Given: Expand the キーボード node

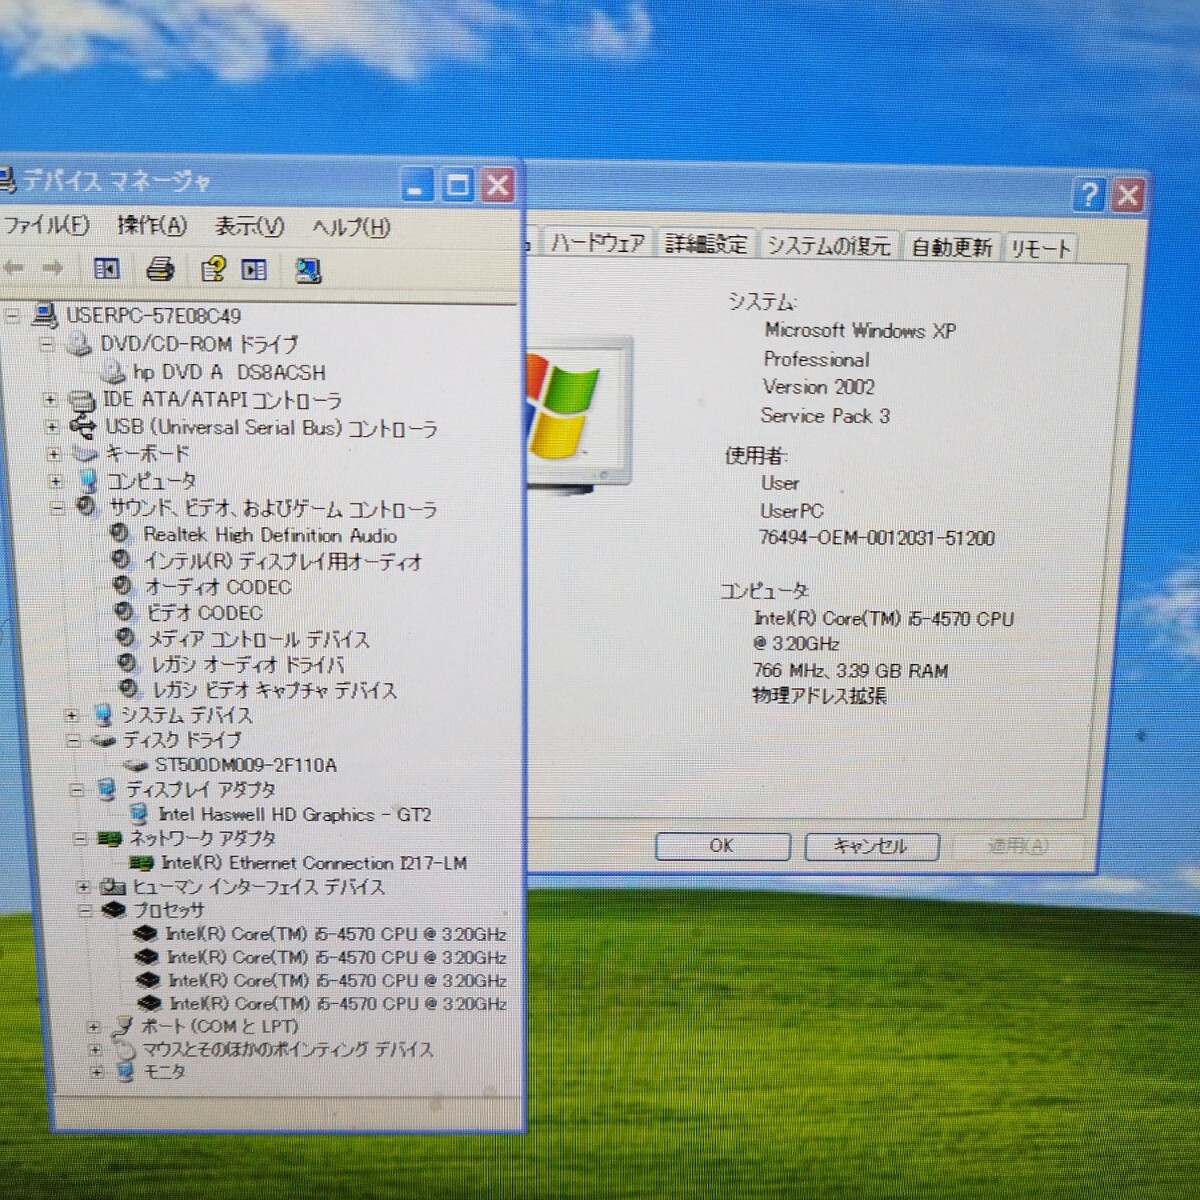Looking at the screenshot, I should click(x=54, y=454).
